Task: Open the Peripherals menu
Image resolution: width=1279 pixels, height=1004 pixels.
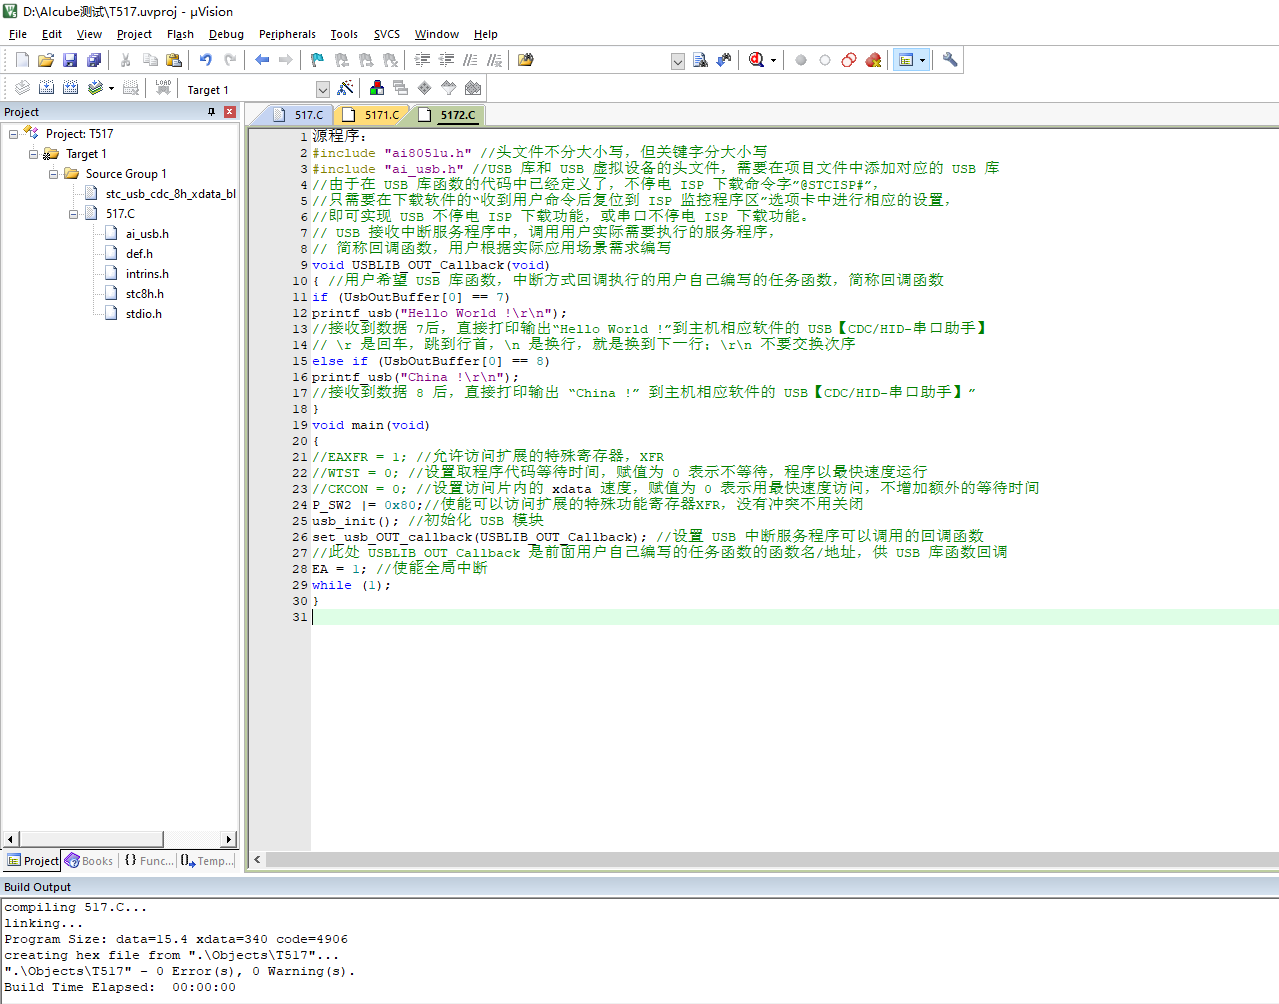Action: click(x=287, y=34)
